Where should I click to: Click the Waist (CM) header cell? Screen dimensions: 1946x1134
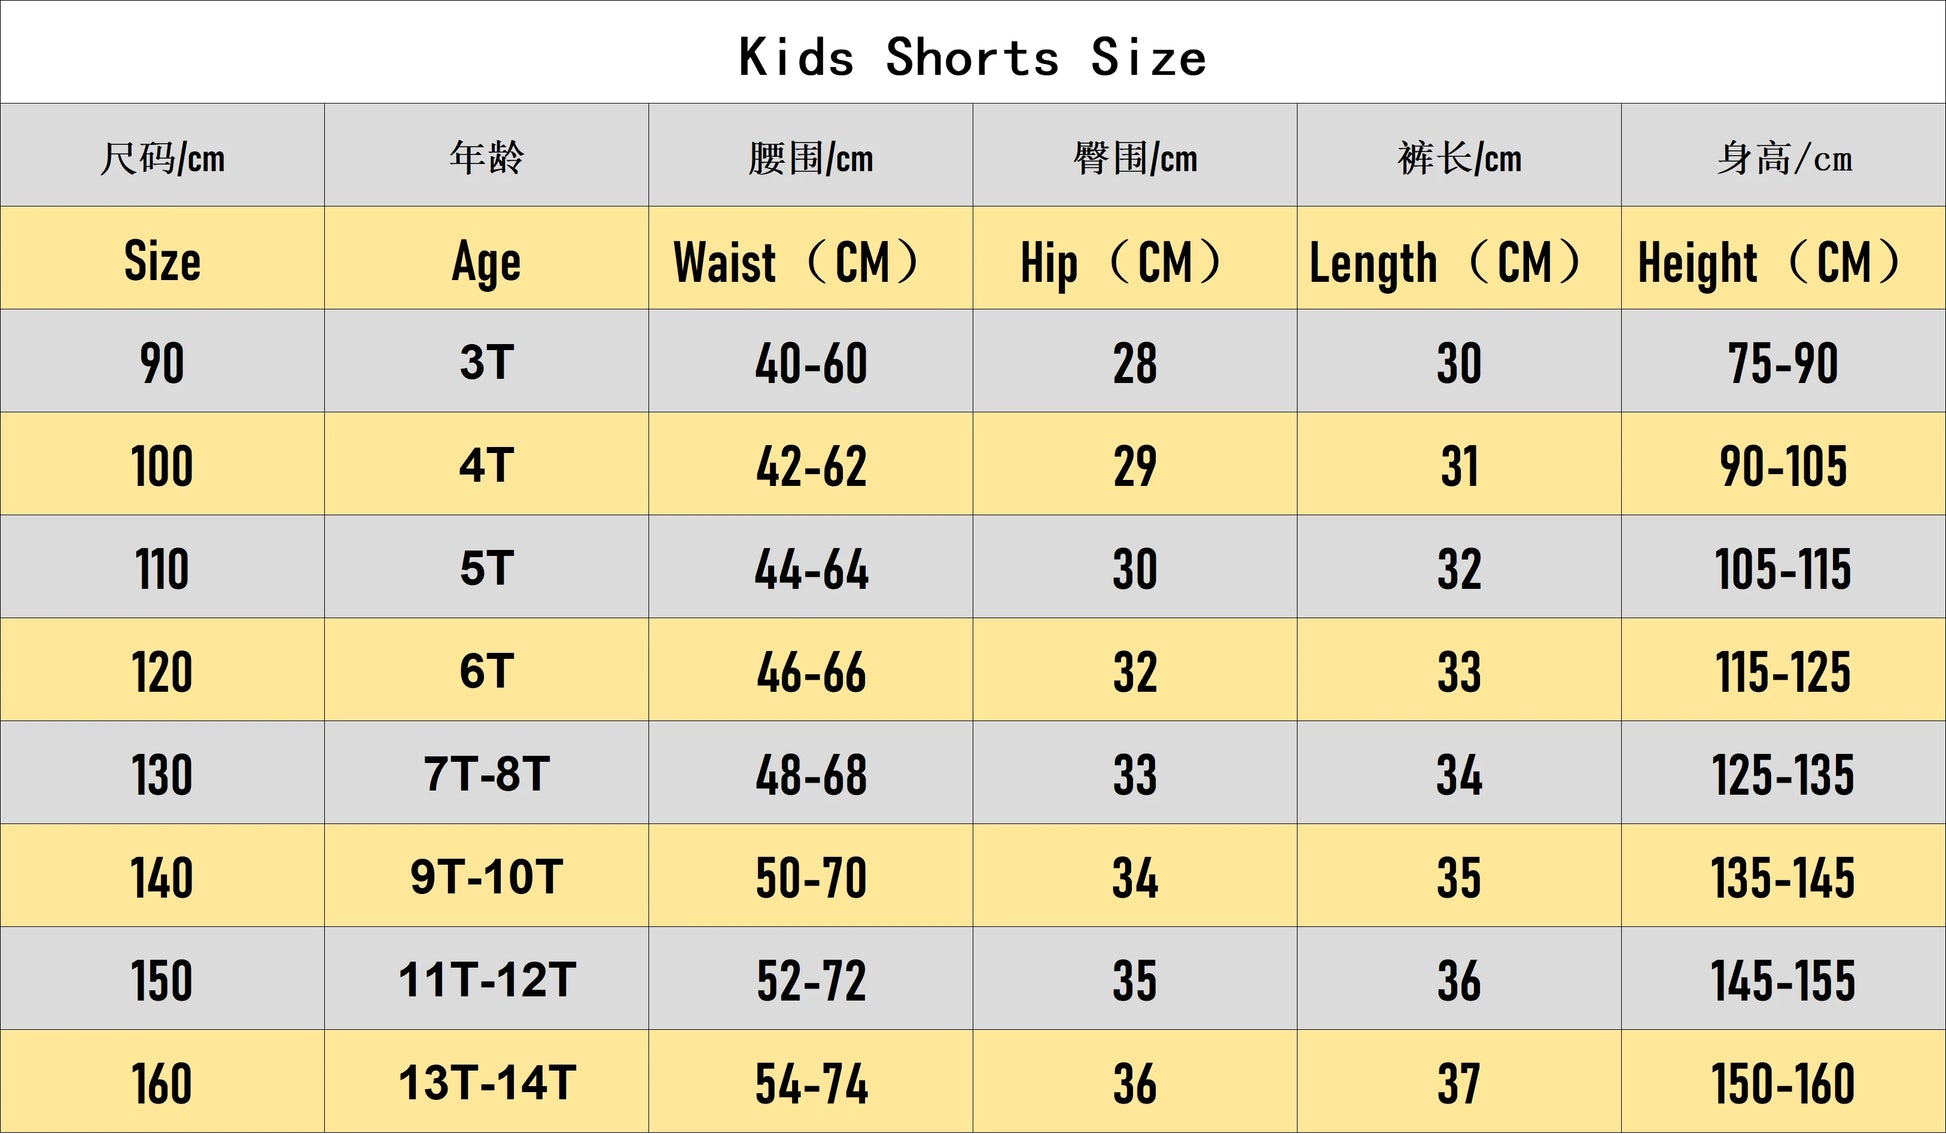[810, 258]
